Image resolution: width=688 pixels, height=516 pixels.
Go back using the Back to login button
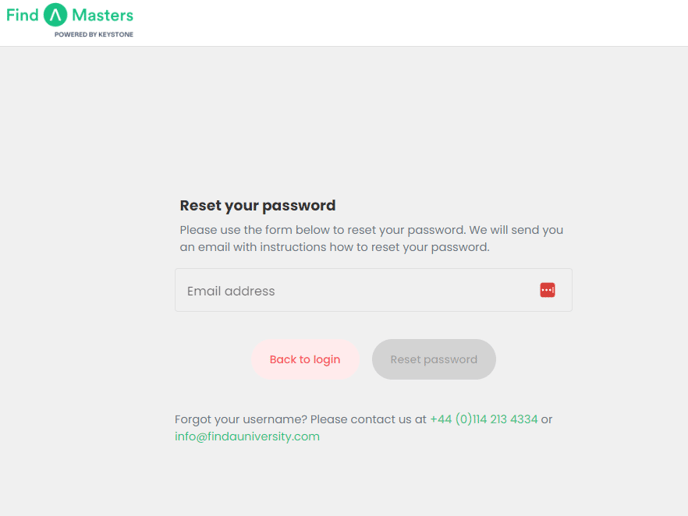305,359
